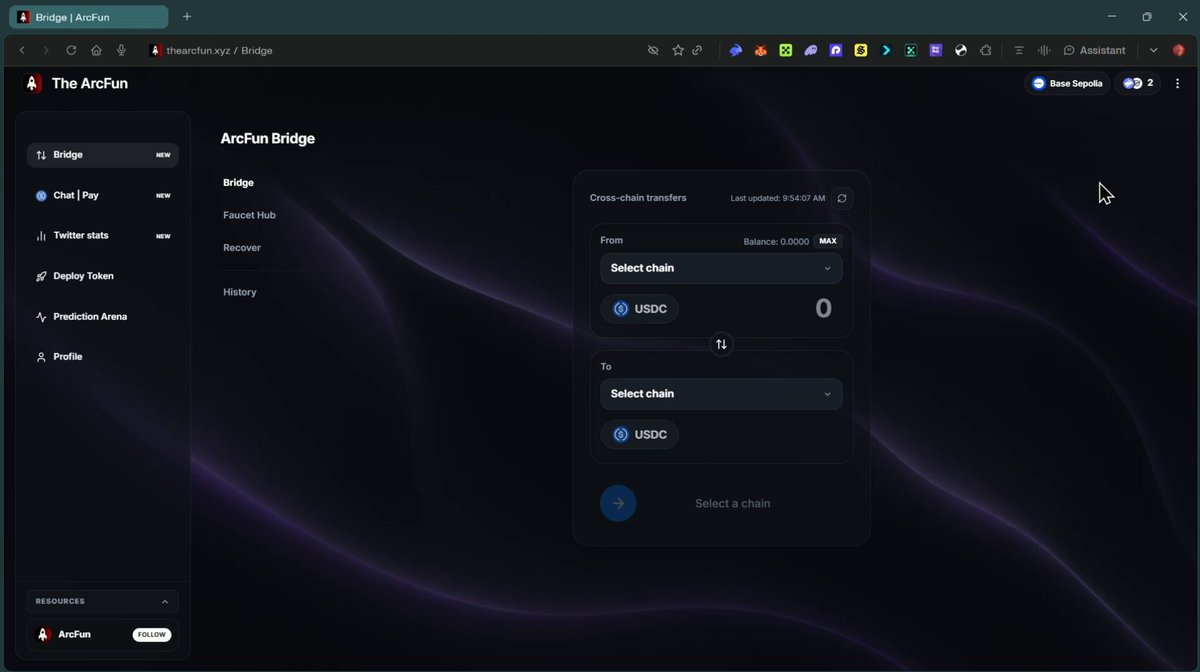This screenshot has height=672, width=1200.
Task: Open the History tab
Action: [240, 292]
